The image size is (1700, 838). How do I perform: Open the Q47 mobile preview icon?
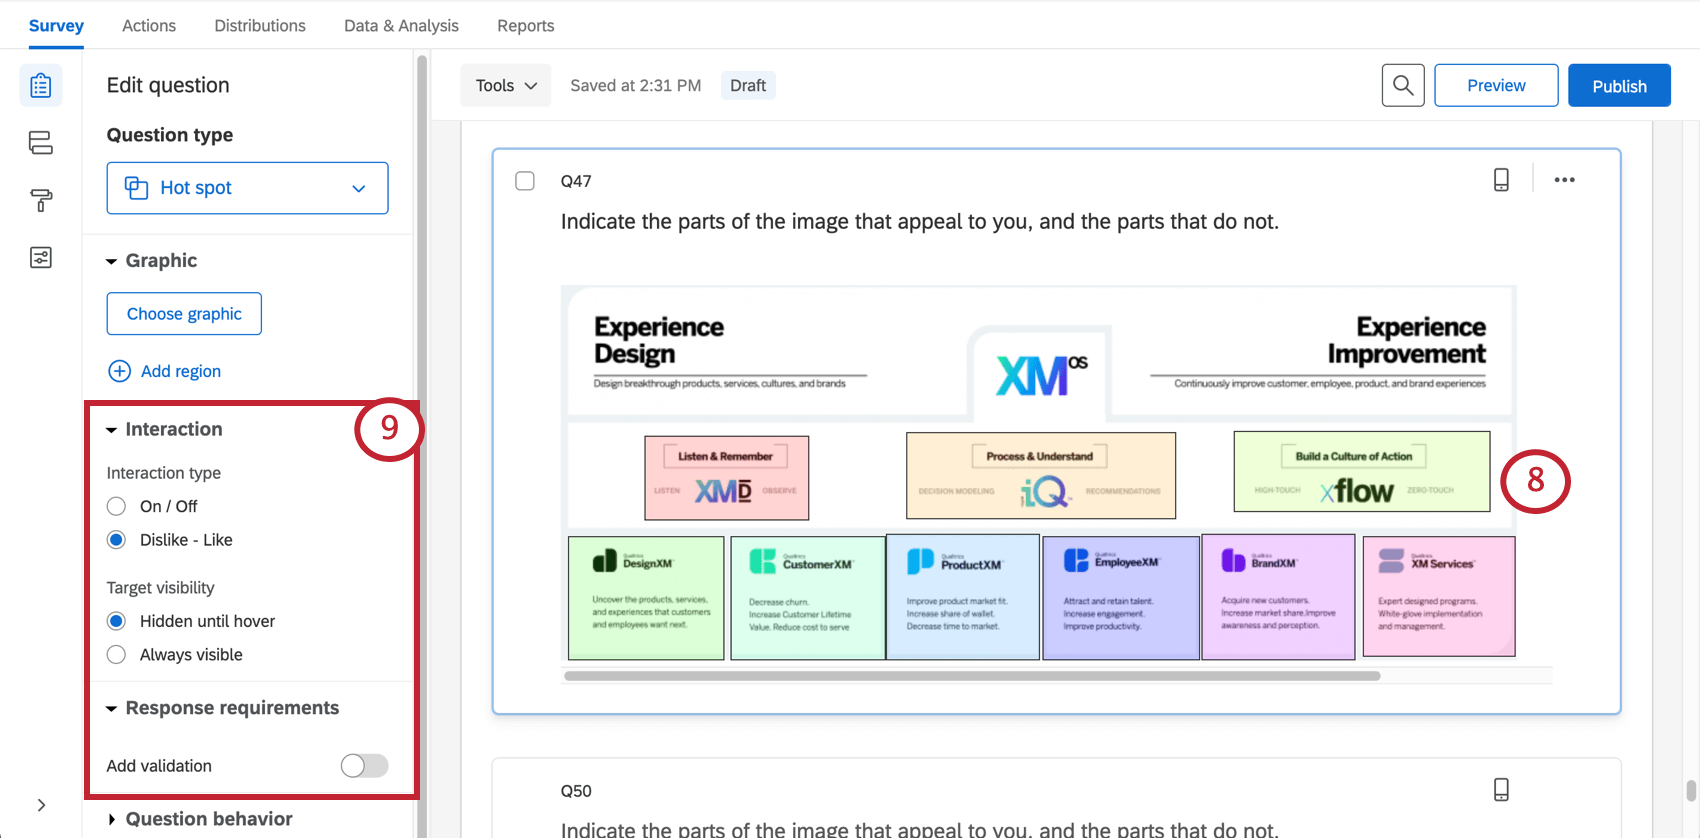point(1501,180)
